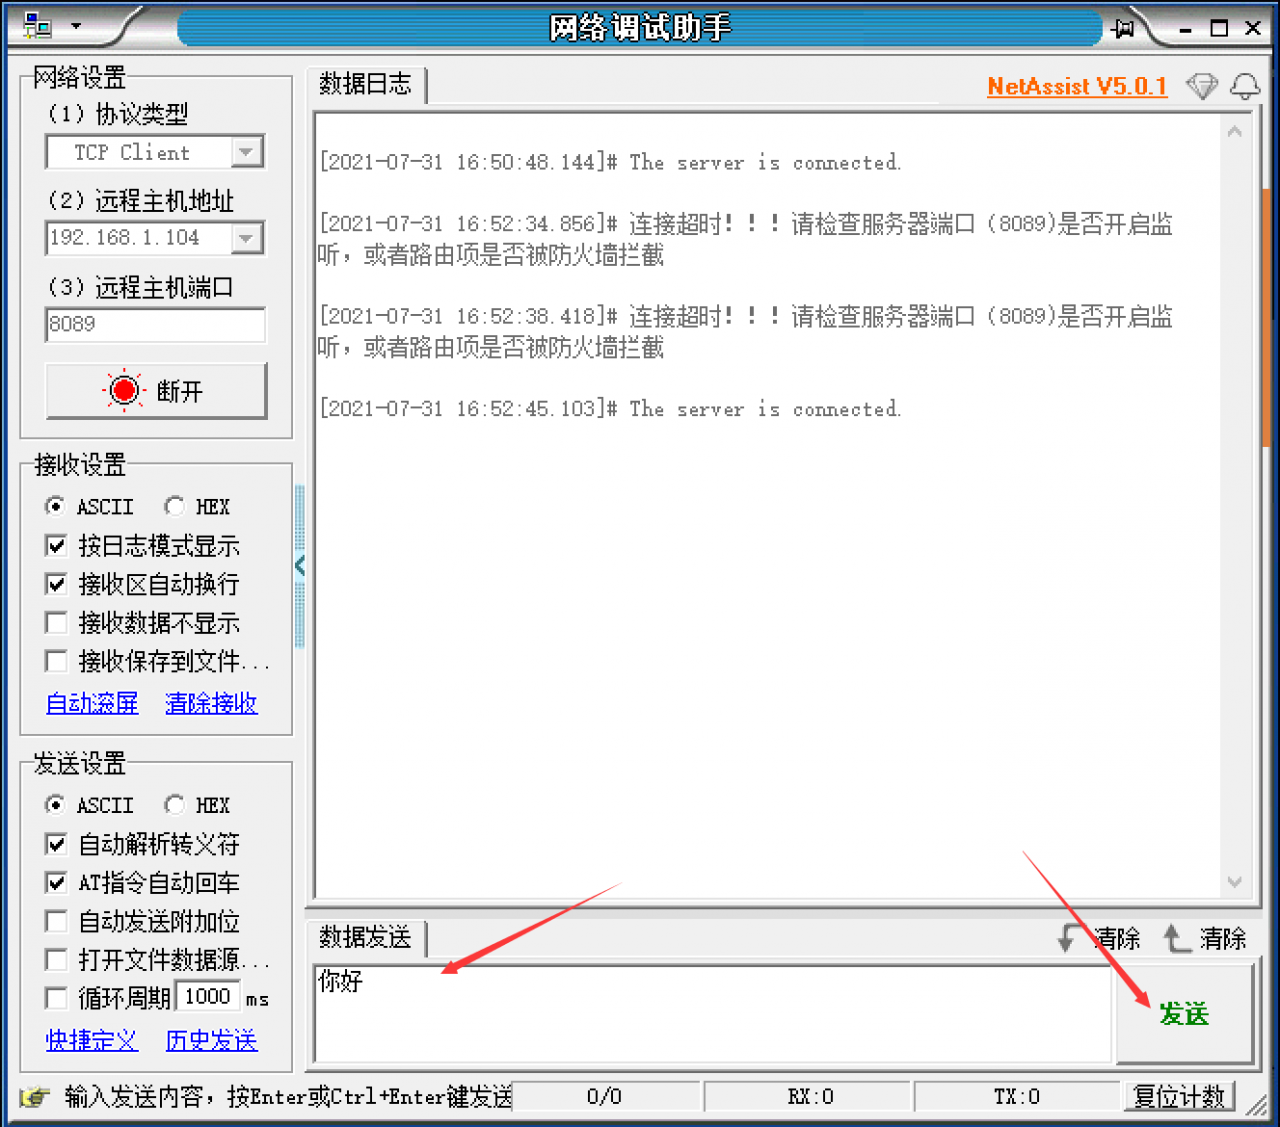
Task: Switch to the 数据发送 tab
Action: (366, 938)
